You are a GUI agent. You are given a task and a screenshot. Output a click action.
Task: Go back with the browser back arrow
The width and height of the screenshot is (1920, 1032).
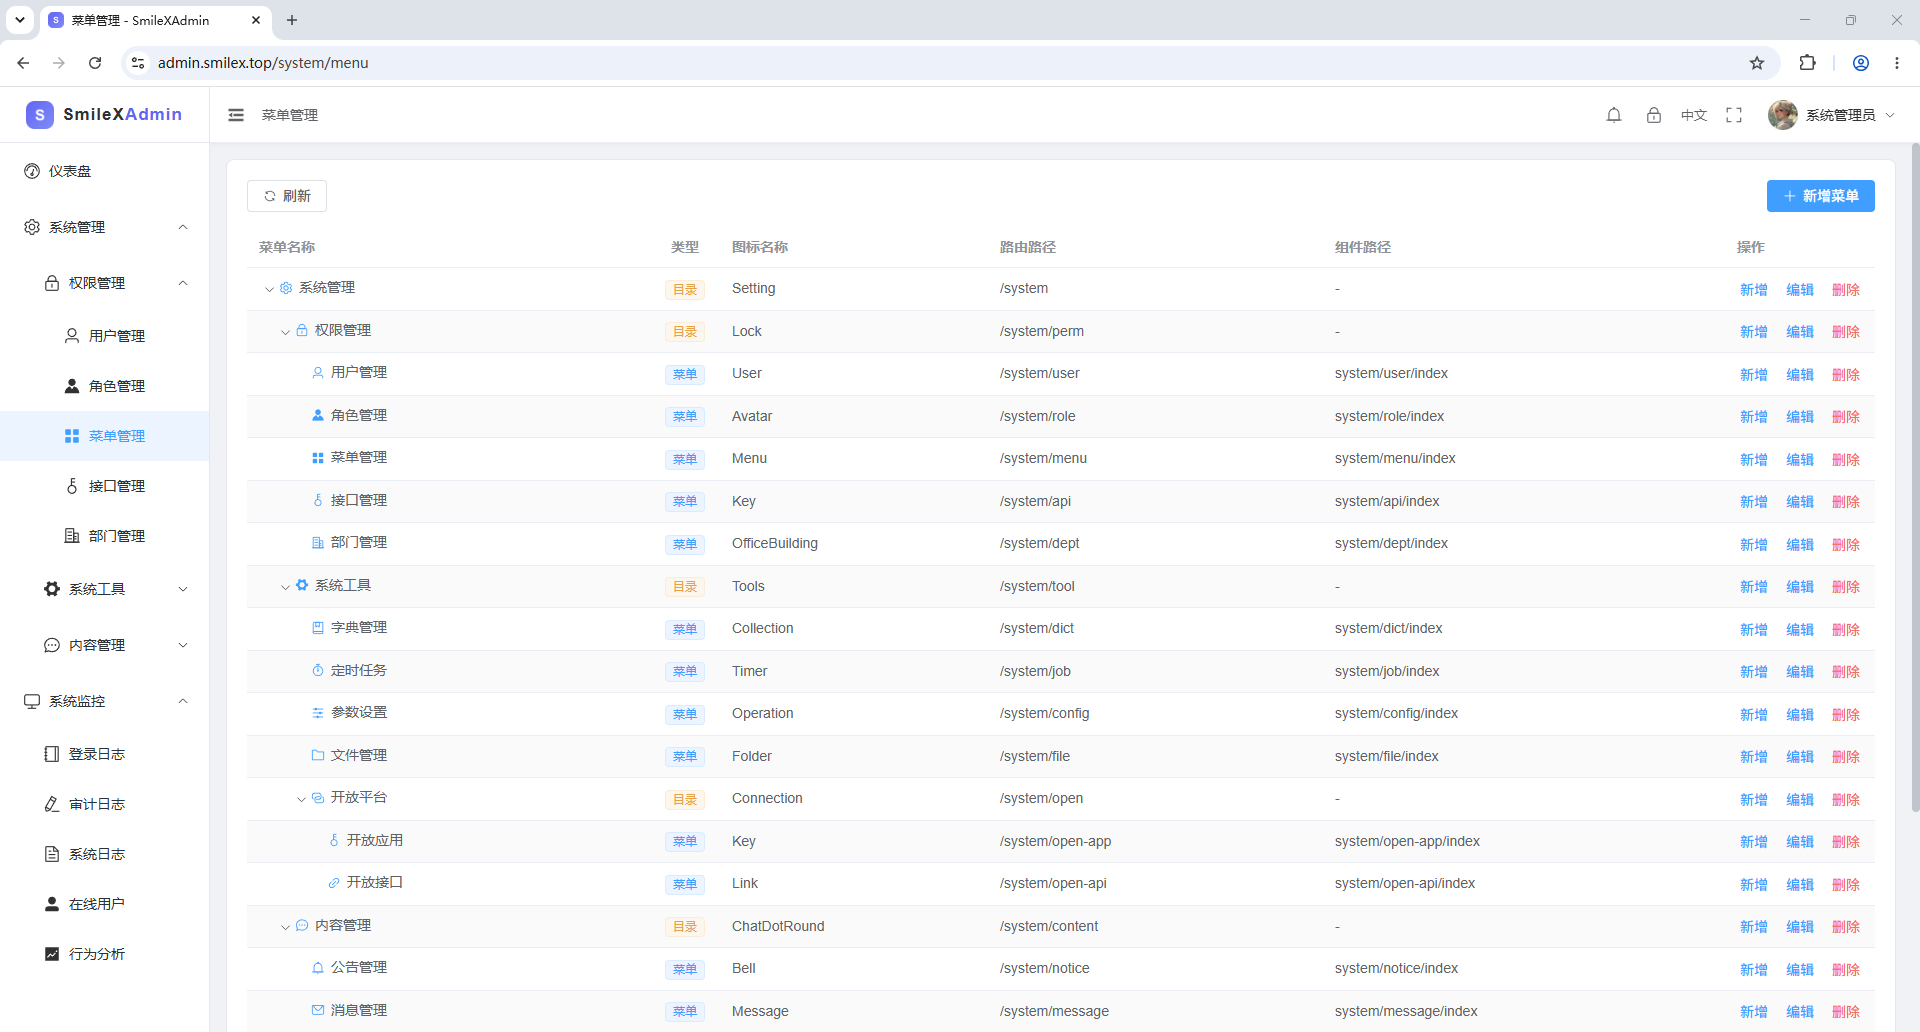23,63
